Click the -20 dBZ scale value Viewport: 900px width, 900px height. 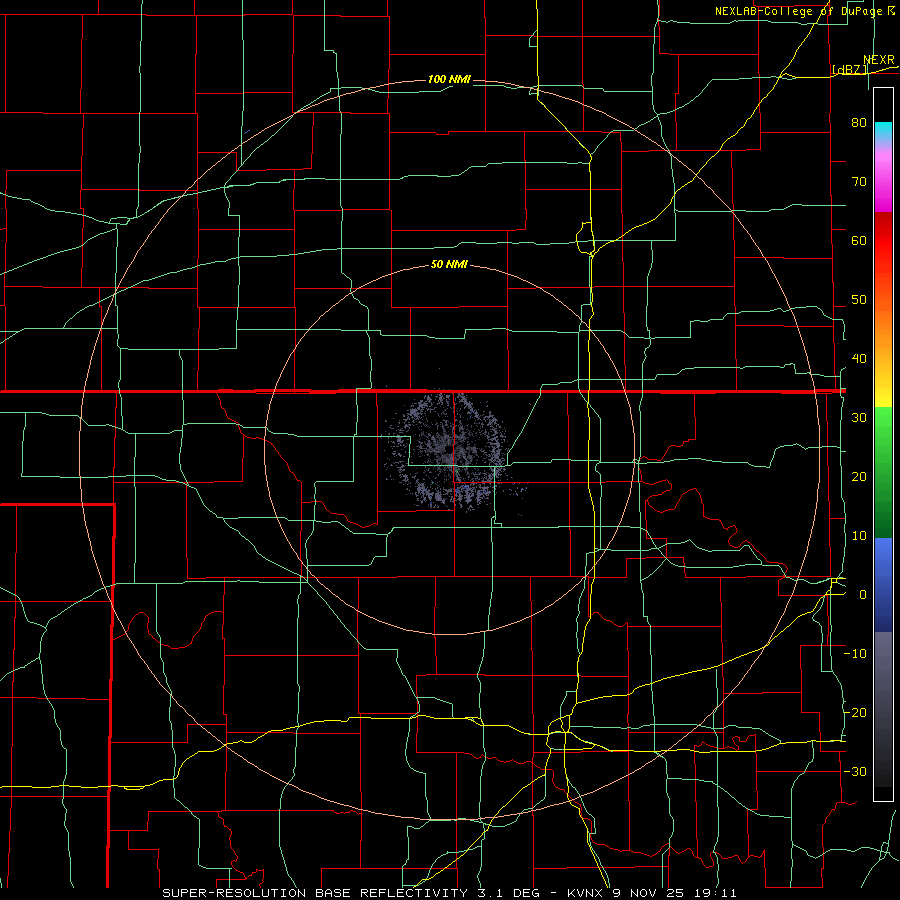tap(855, 713)
